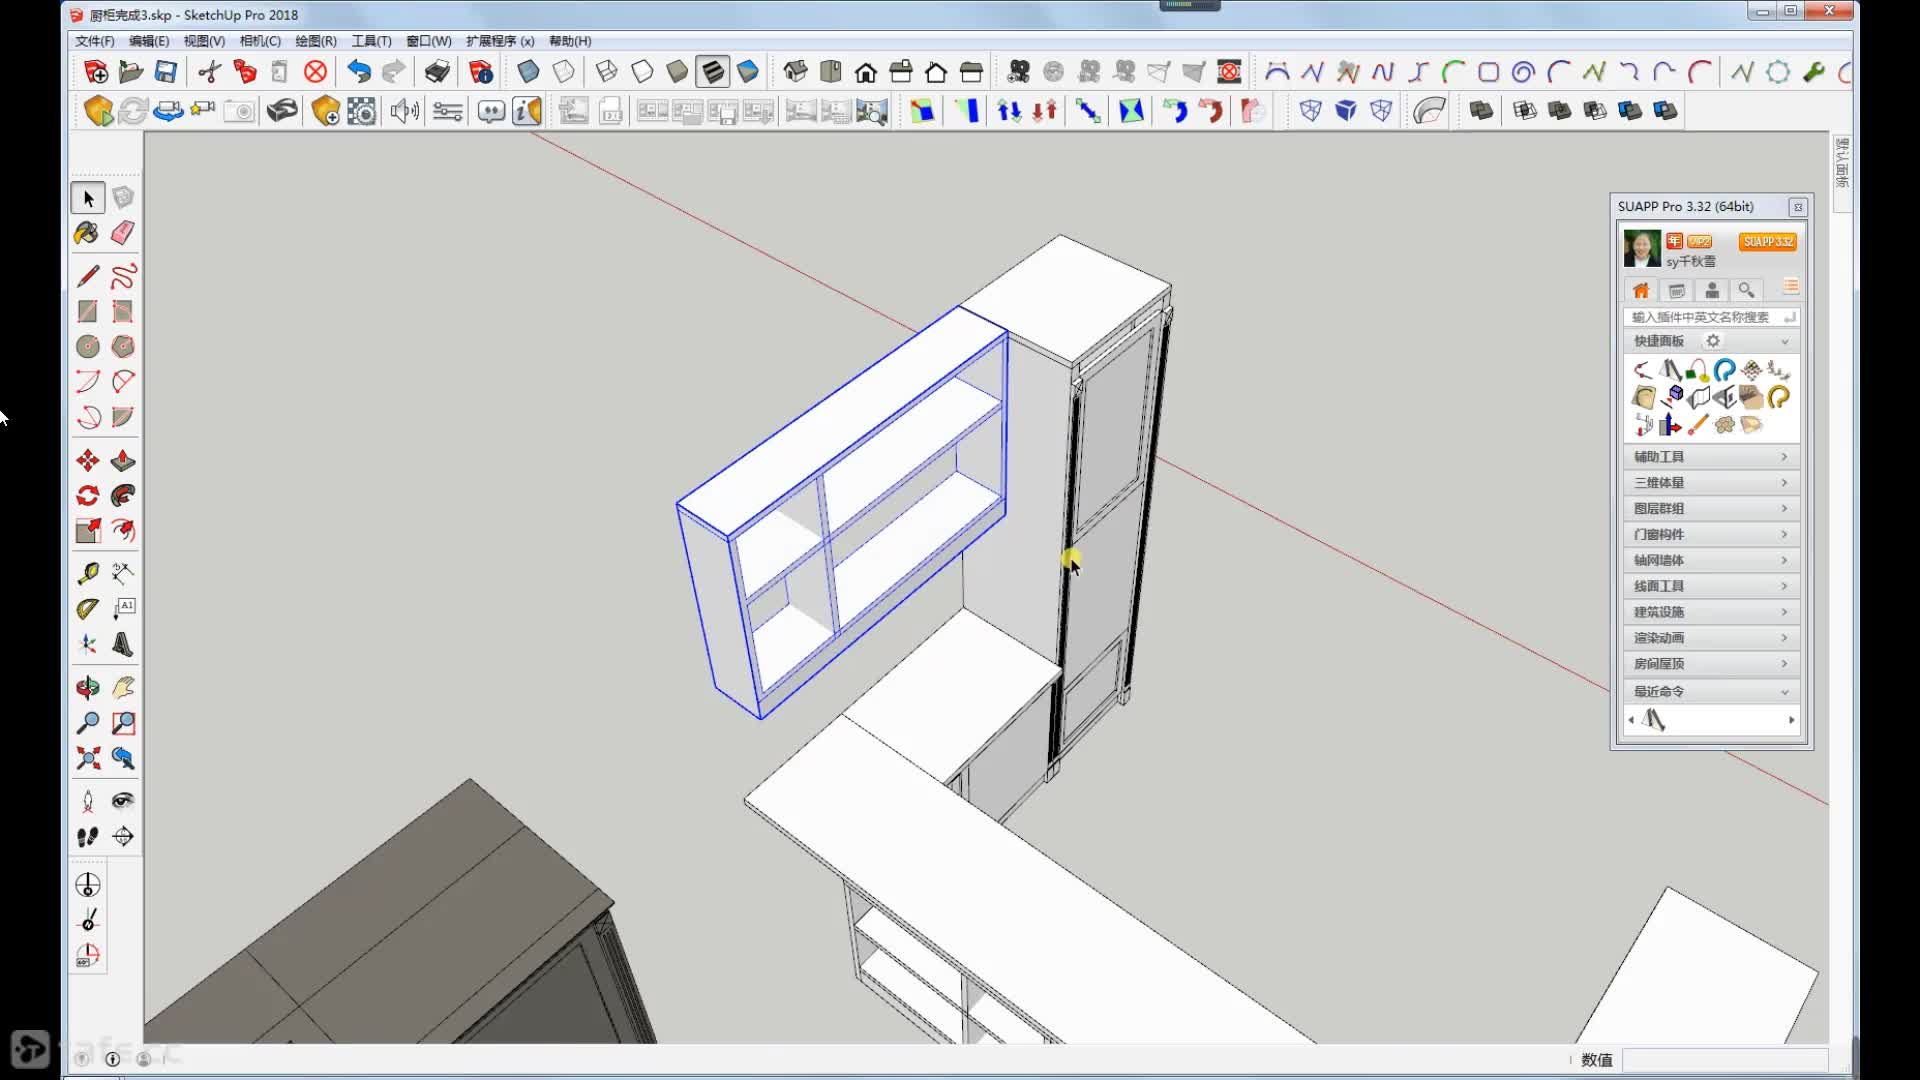
Task: Click Zoom Extents tool
Action: (88, 758)
